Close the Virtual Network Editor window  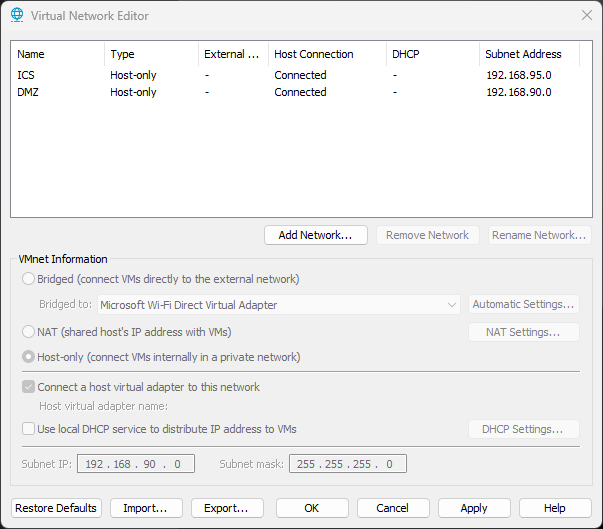(x=586, y=15)
